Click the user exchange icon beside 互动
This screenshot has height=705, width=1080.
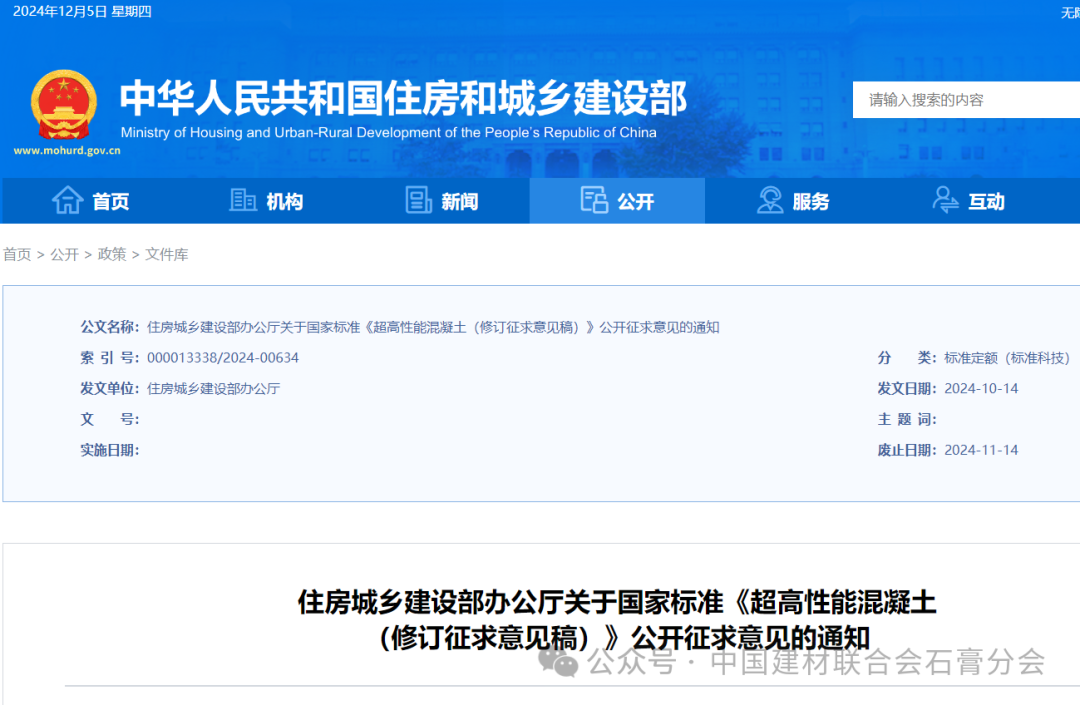tap(946, 200)
